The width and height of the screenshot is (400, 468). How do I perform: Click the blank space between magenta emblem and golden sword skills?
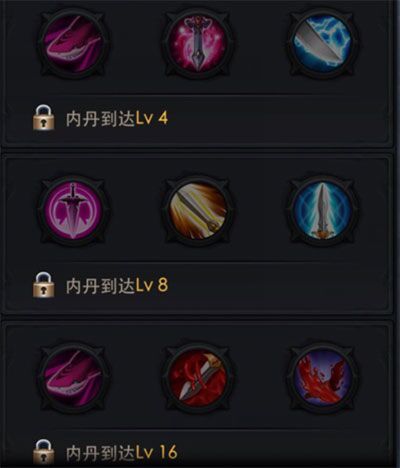click(136, 211)
